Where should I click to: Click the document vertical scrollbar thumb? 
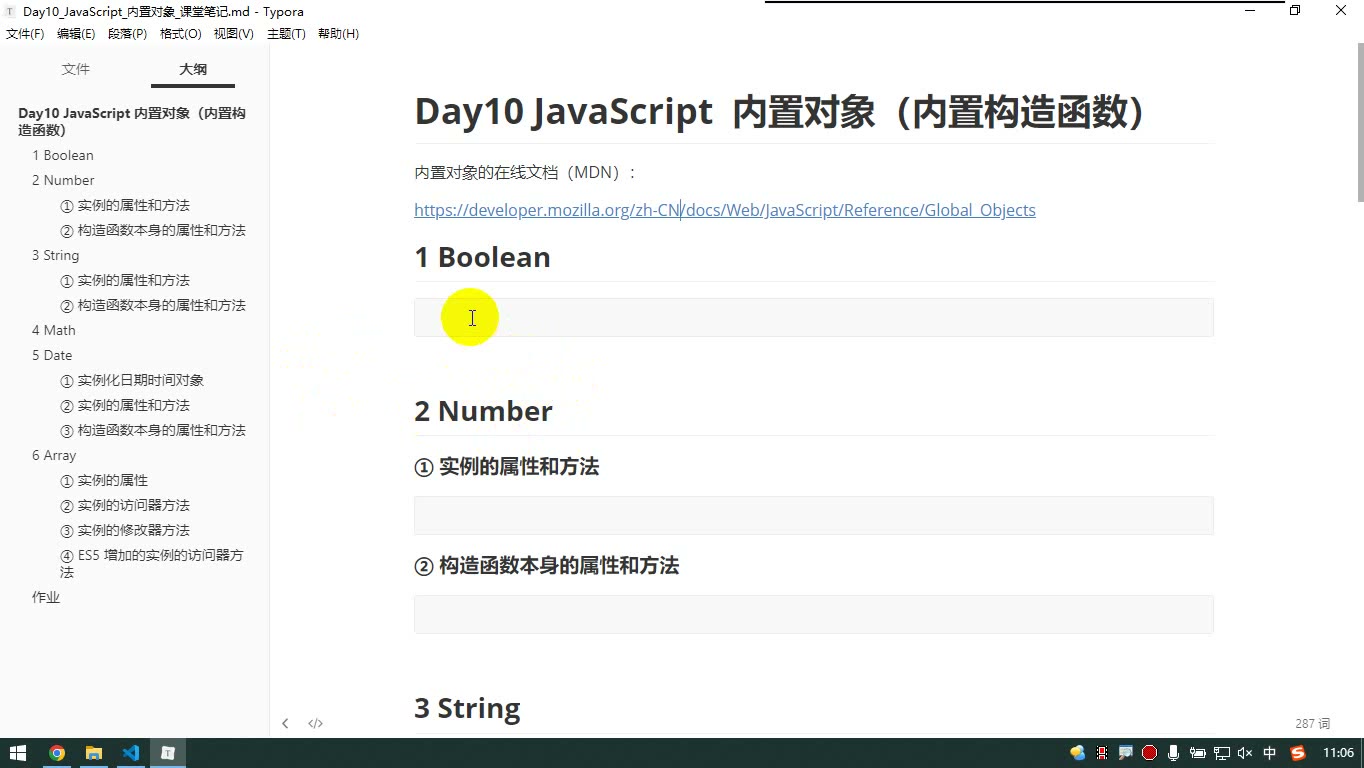click(1359, 121)
